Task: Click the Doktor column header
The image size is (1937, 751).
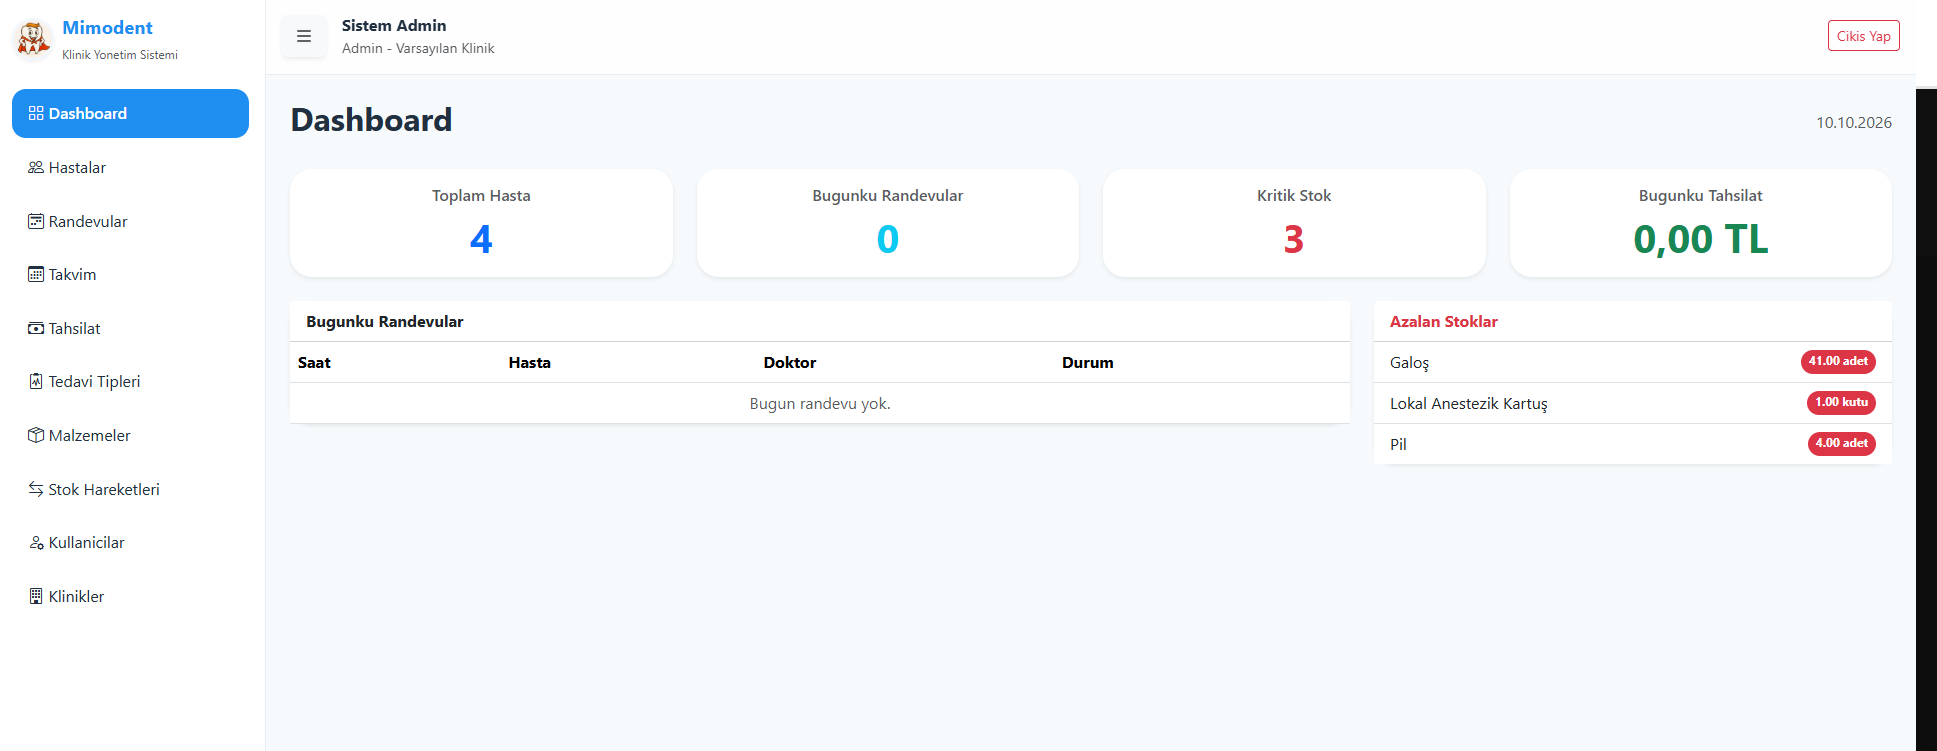Action: (790, 363)
